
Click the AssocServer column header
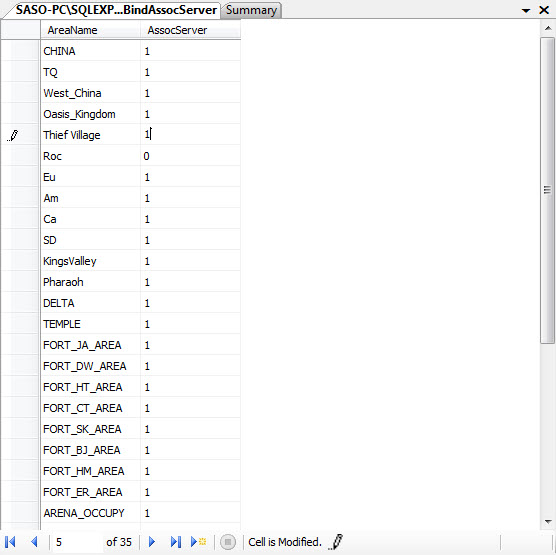190,30
